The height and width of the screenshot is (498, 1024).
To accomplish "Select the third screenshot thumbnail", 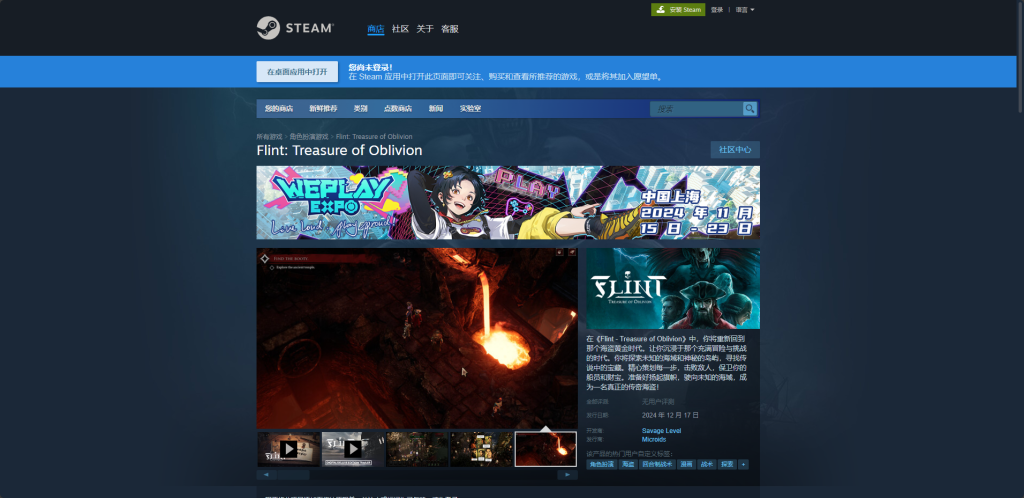I will click(417, 449).
